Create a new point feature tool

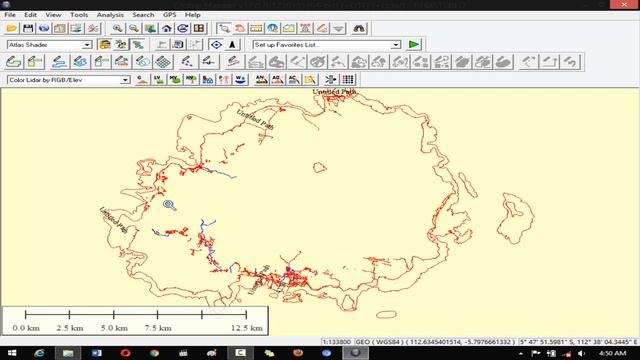(x=187, y=62)
